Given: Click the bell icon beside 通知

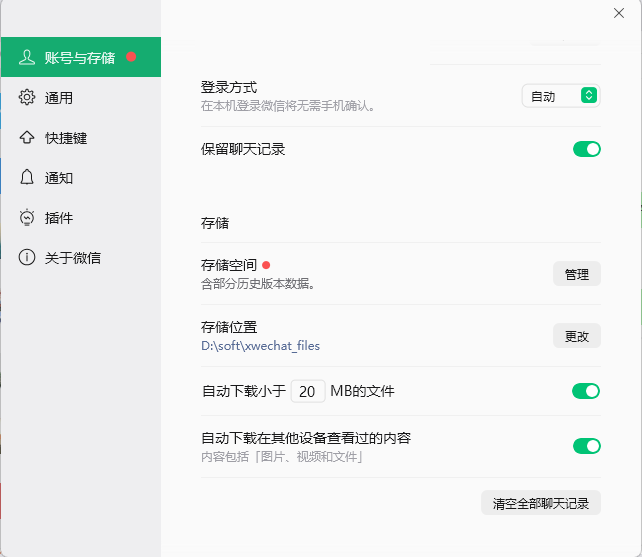Looking at the screenshot, I should 27,177.
